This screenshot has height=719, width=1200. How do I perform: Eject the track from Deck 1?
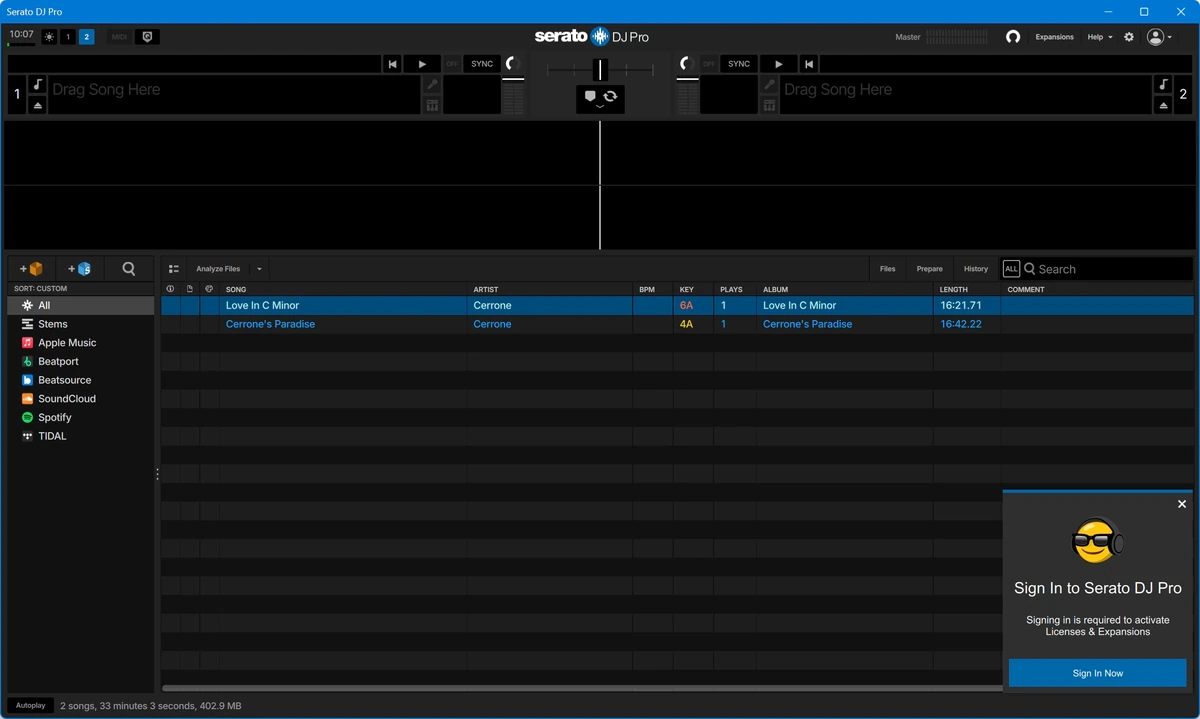[x=37, y=105]
